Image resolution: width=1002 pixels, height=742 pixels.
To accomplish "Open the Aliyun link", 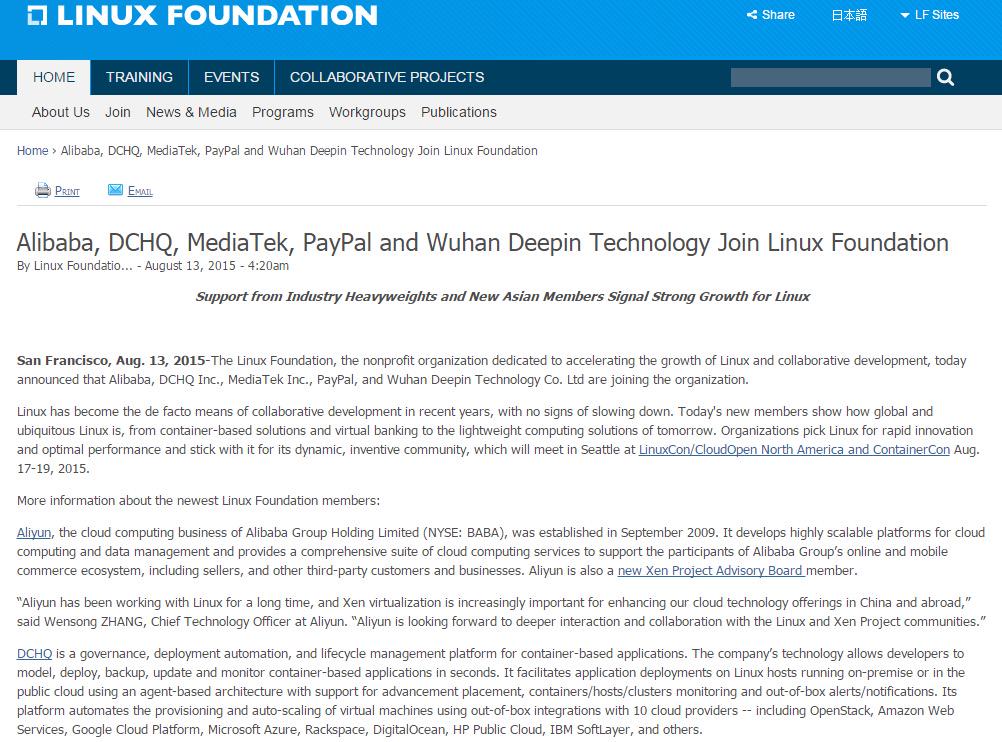I will coord(34,533).
